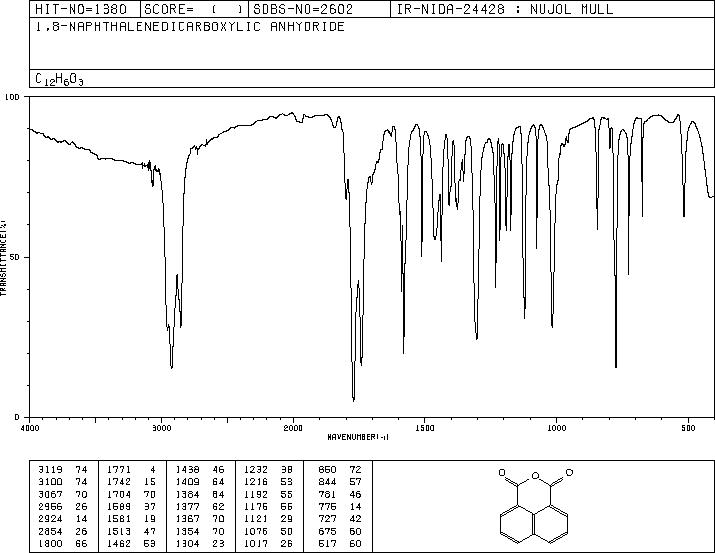This screenshot has height=553, width=715.
Task: Select the 1581 peak table entry
Action: pyautogui.click(x=131, y=519)
